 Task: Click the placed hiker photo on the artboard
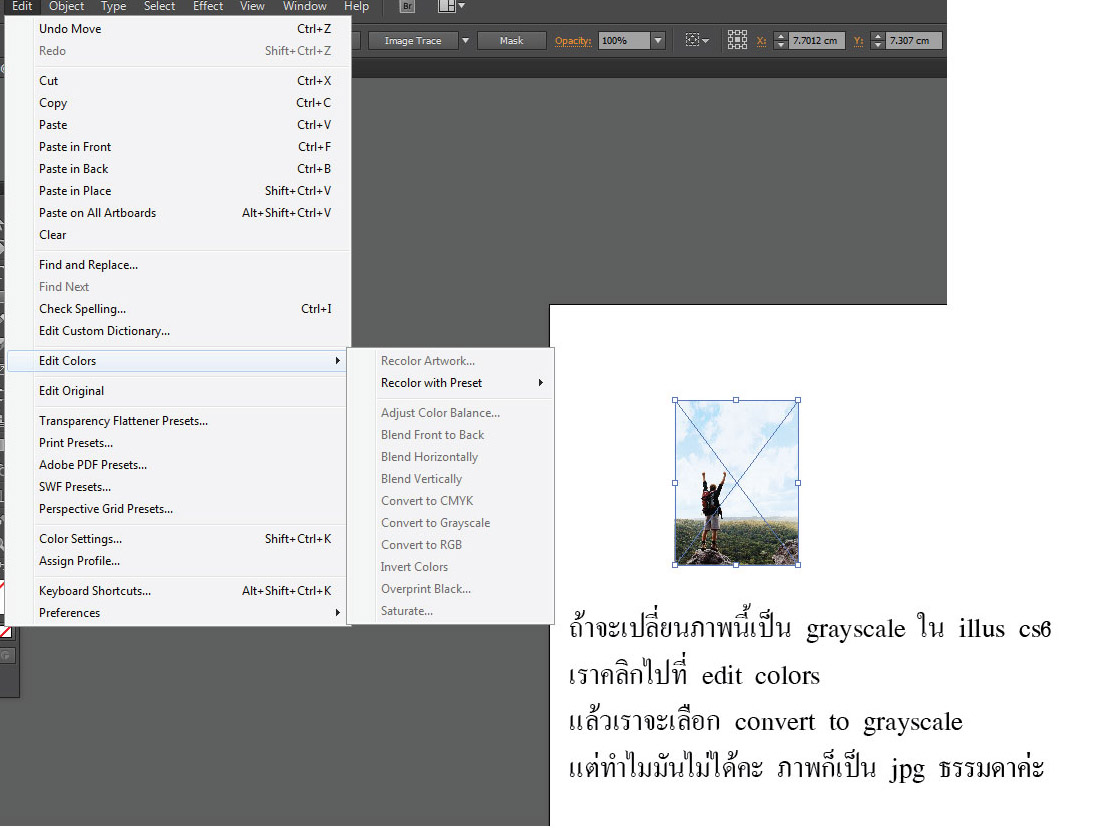[736, 483]
